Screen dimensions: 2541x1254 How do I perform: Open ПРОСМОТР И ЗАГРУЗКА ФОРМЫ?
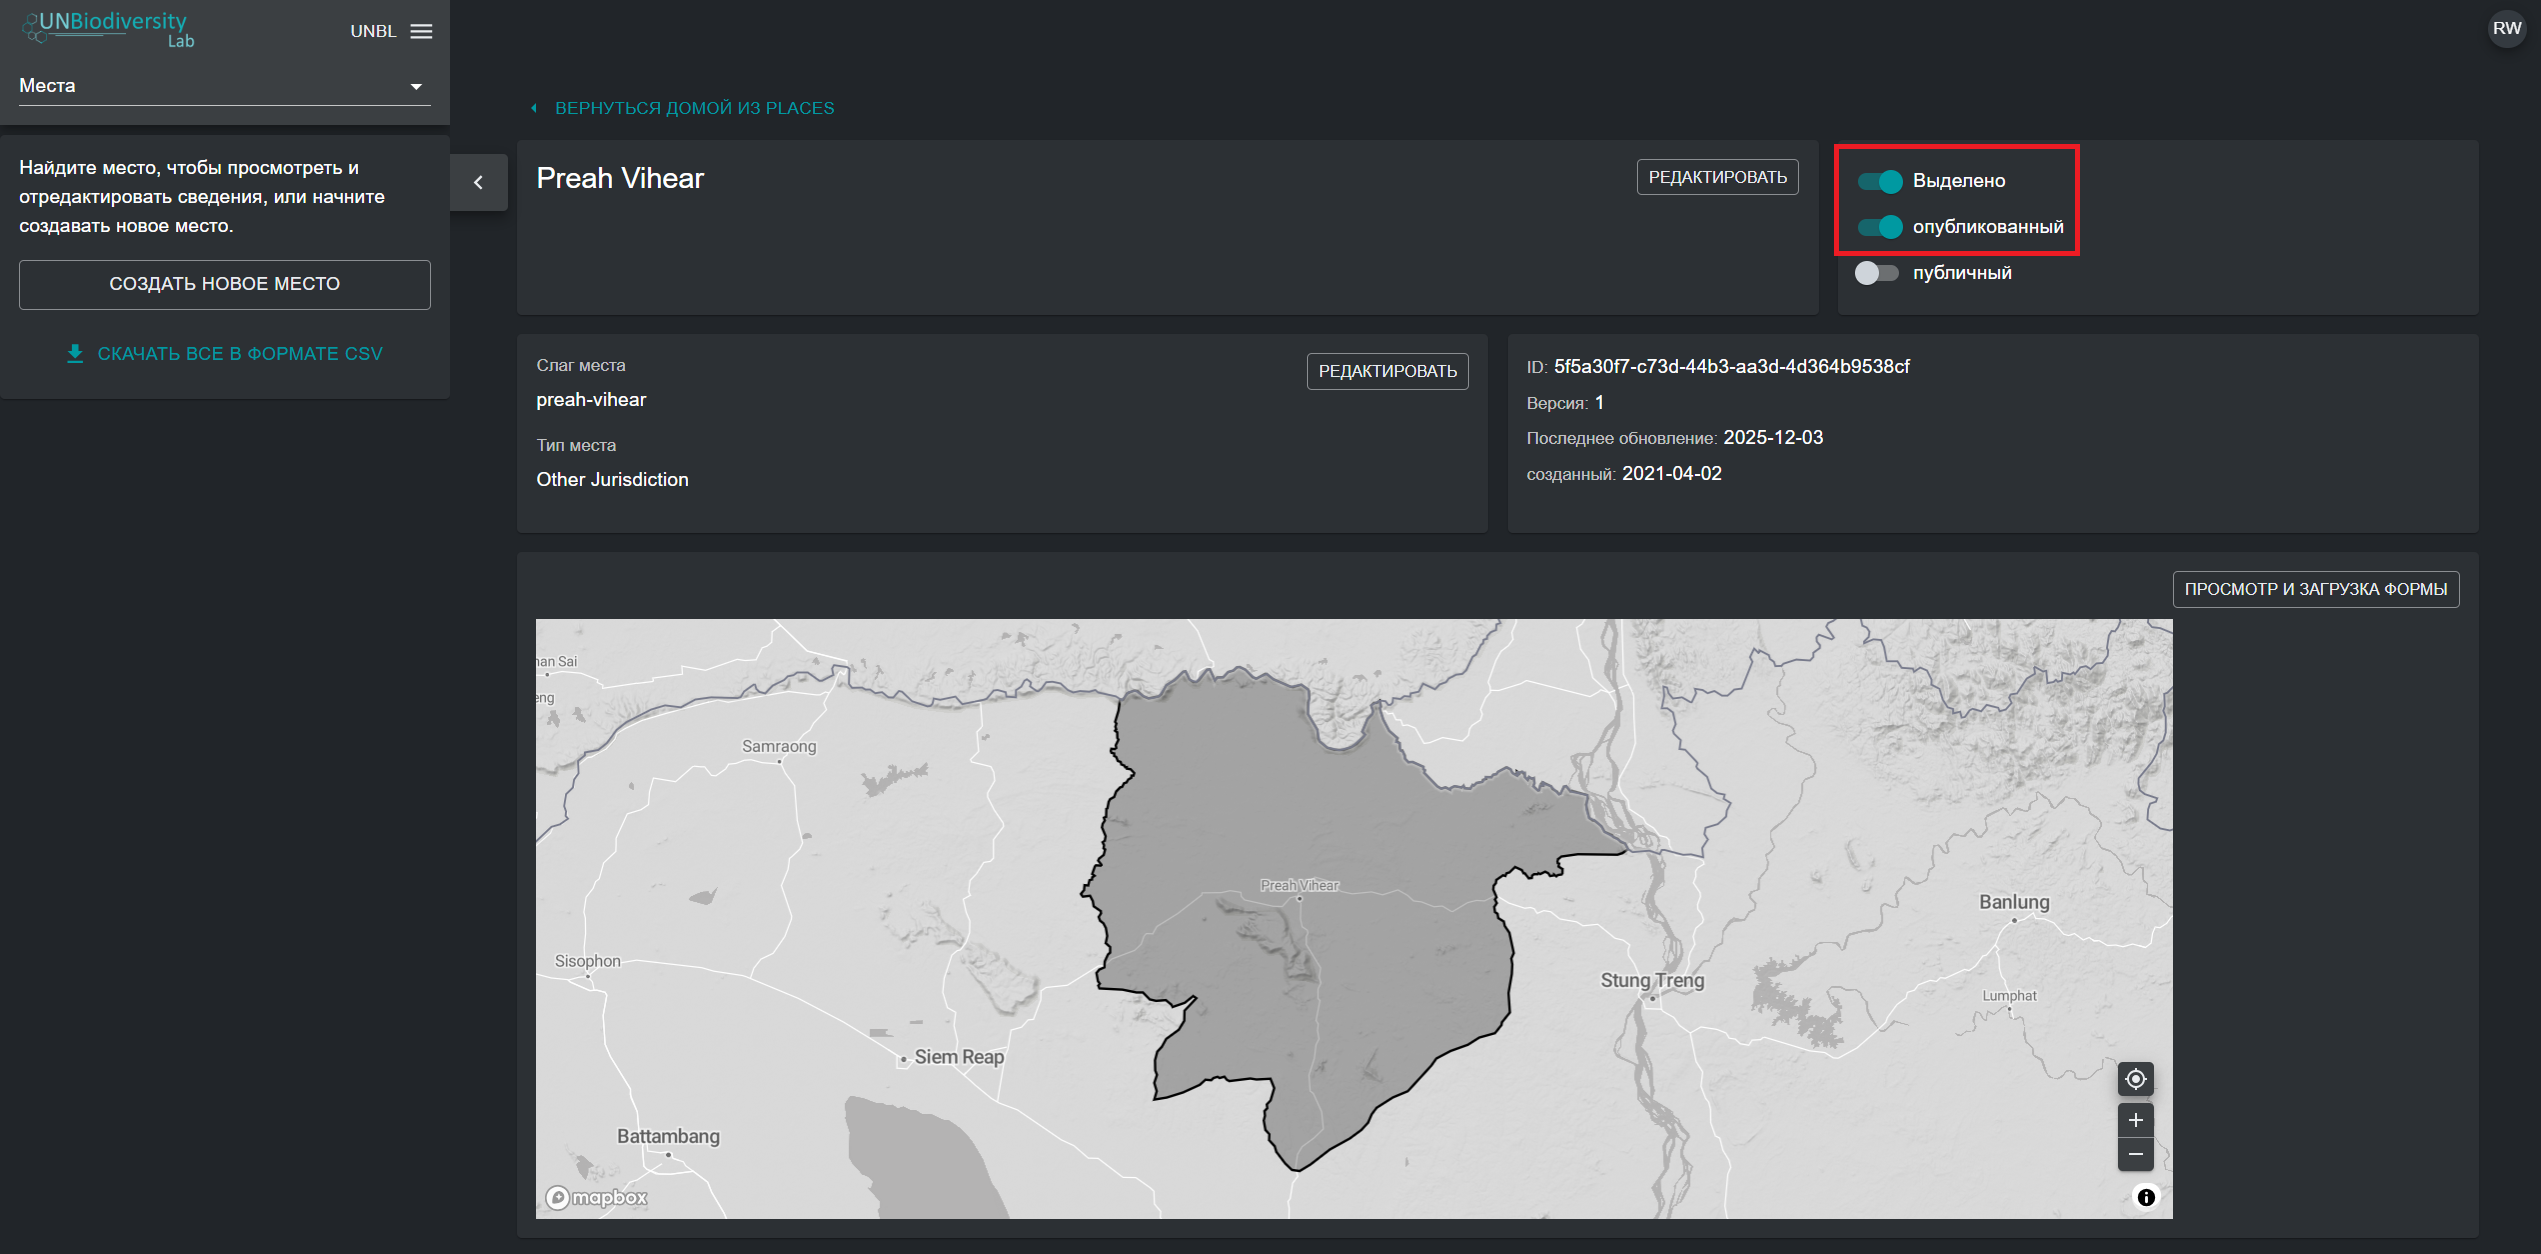coord(2315,589)
